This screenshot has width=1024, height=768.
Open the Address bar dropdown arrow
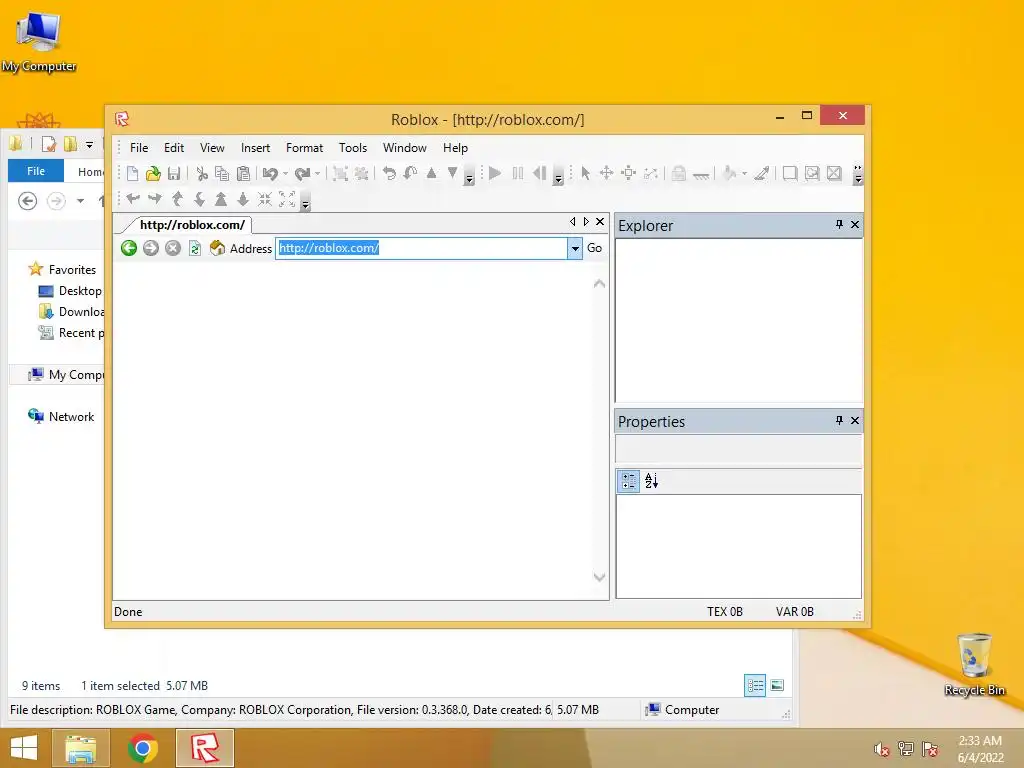tap(575, 248)
